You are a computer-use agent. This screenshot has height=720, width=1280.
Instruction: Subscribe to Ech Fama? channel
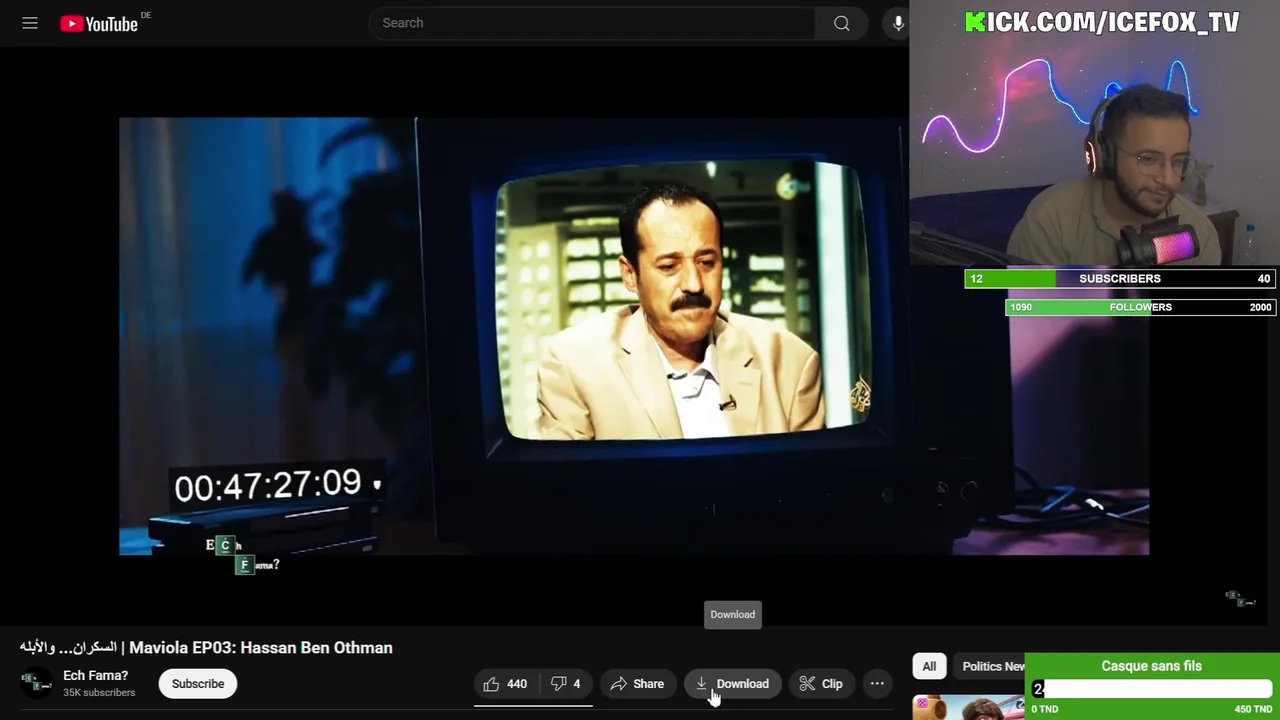198,684
